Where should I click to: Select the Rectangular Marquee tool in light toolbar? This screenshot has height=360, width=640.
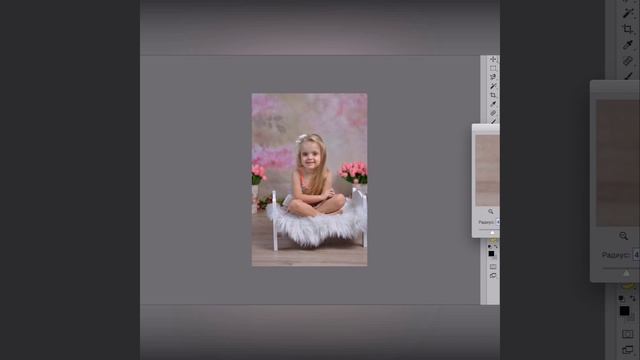[x=493, y=68]
